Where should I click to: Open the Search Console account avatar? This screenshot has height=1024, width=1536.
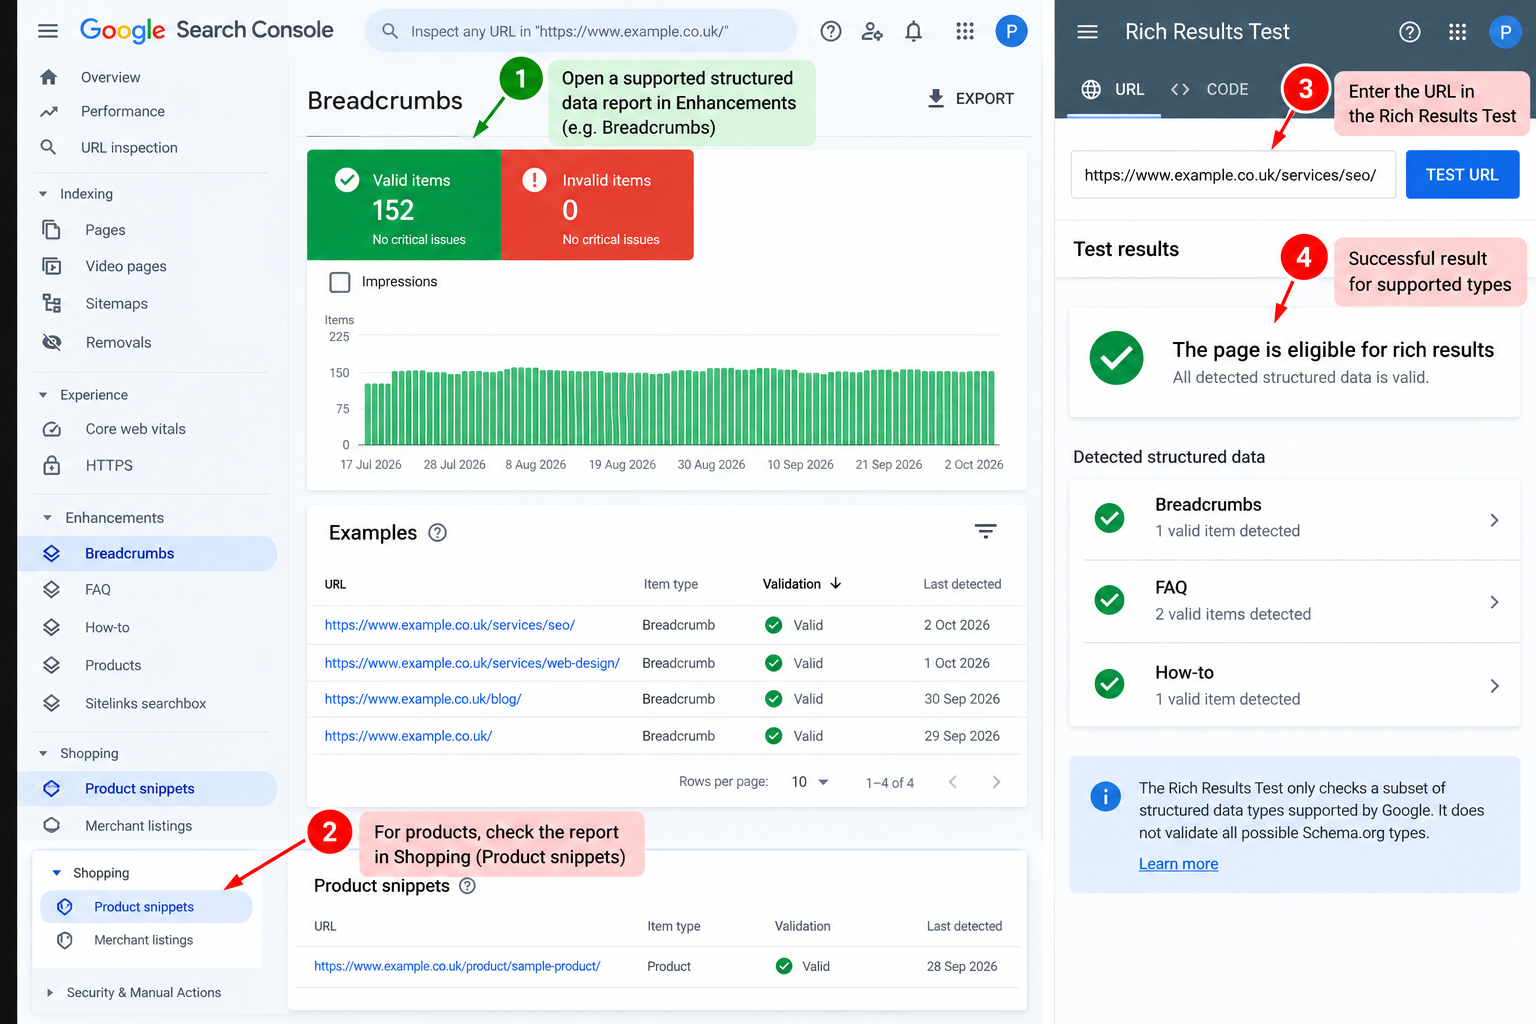click(x=1011, y=31)
